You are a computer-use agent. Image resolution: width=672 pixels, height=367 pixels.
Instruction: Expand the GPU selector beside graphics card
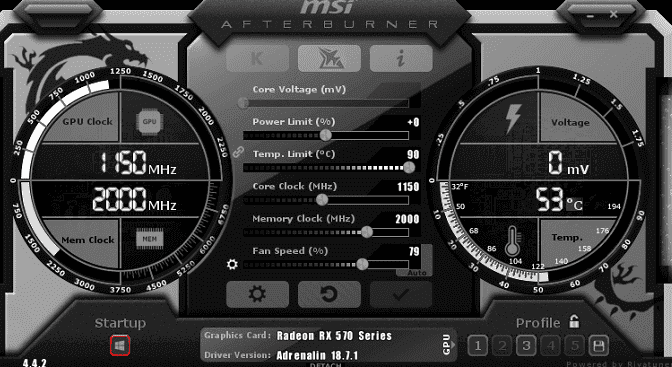pyautogui.click(x=447, y=345)
